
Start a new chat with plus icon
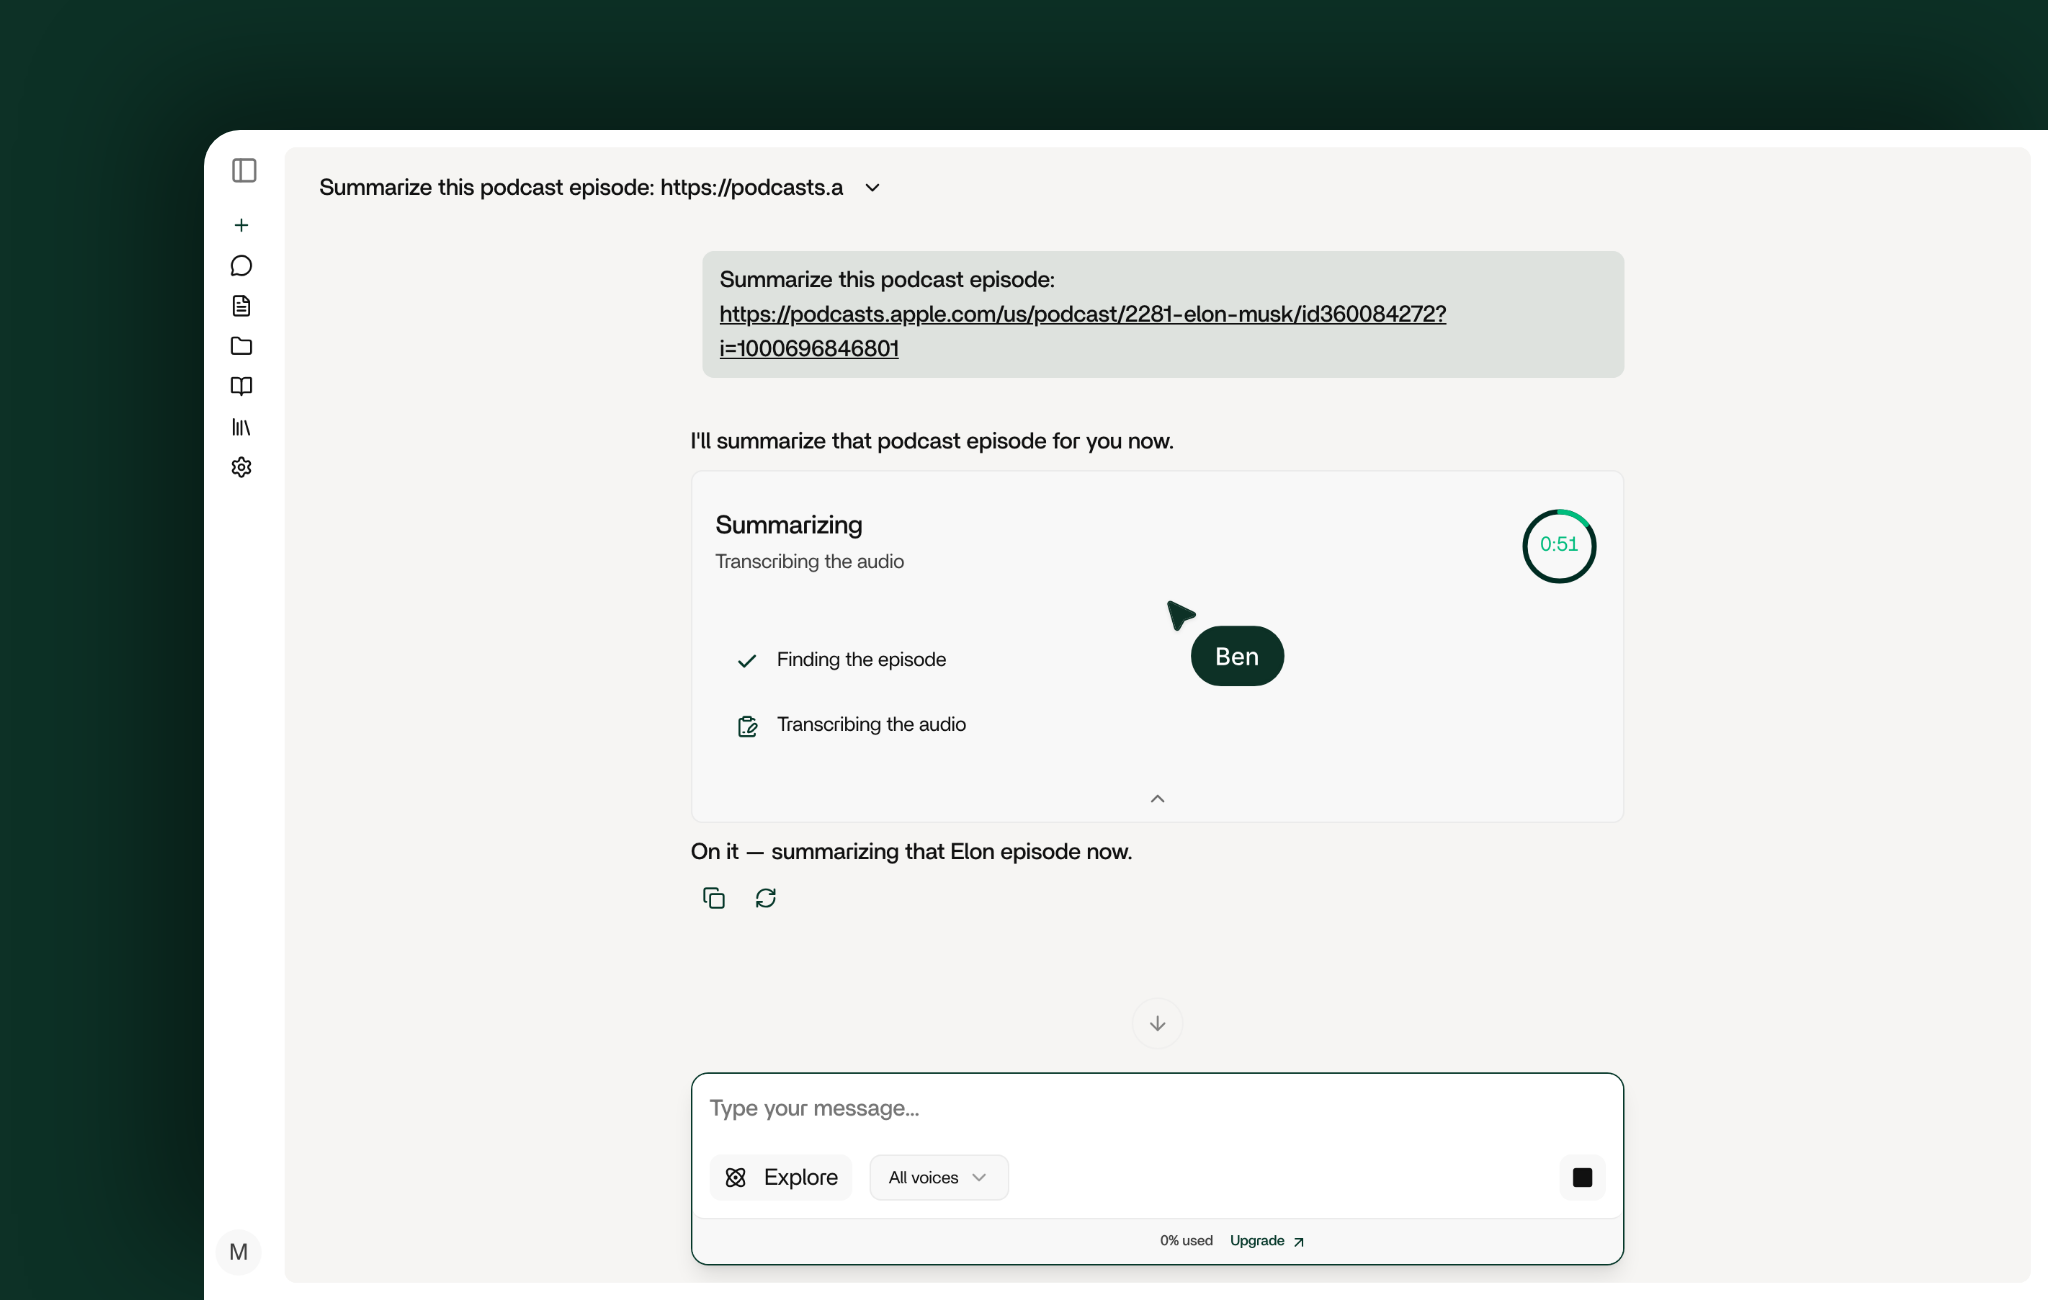(241, 225)
